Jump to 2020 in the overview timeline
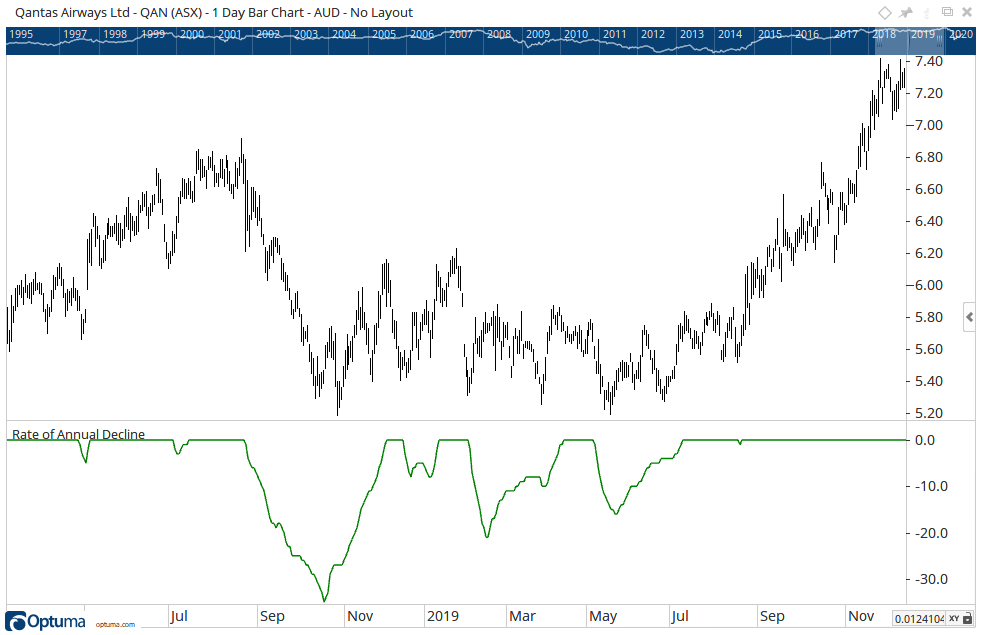 pos(961,34)
